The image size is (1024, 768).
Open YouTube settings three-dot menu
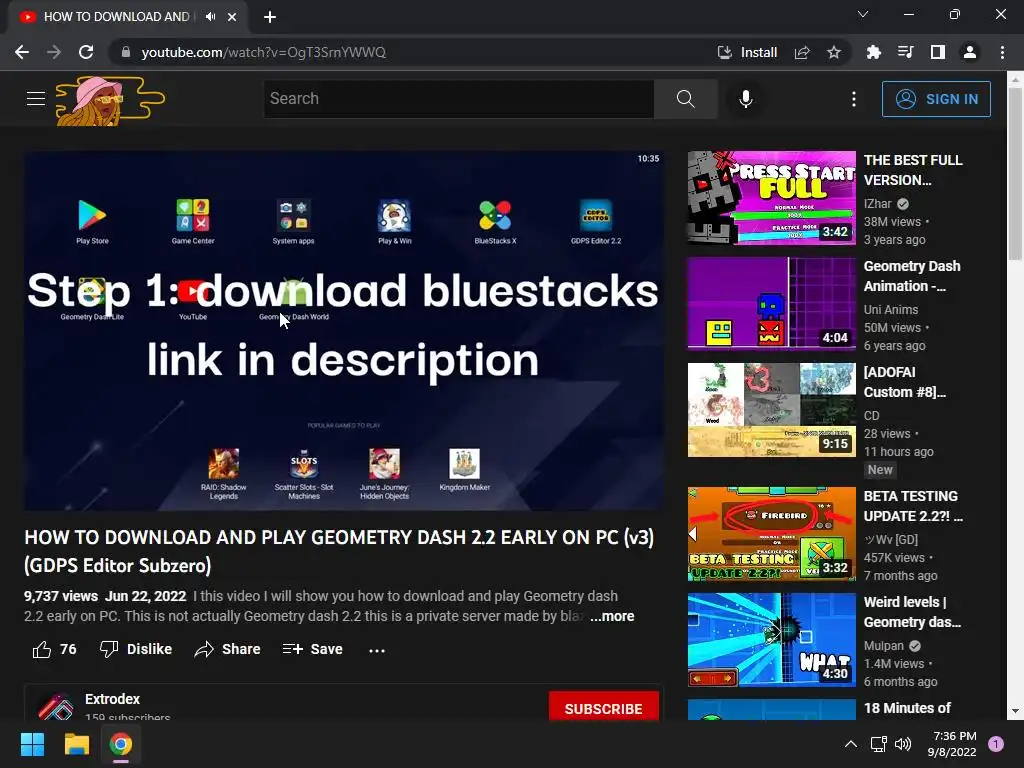[854, 99]
